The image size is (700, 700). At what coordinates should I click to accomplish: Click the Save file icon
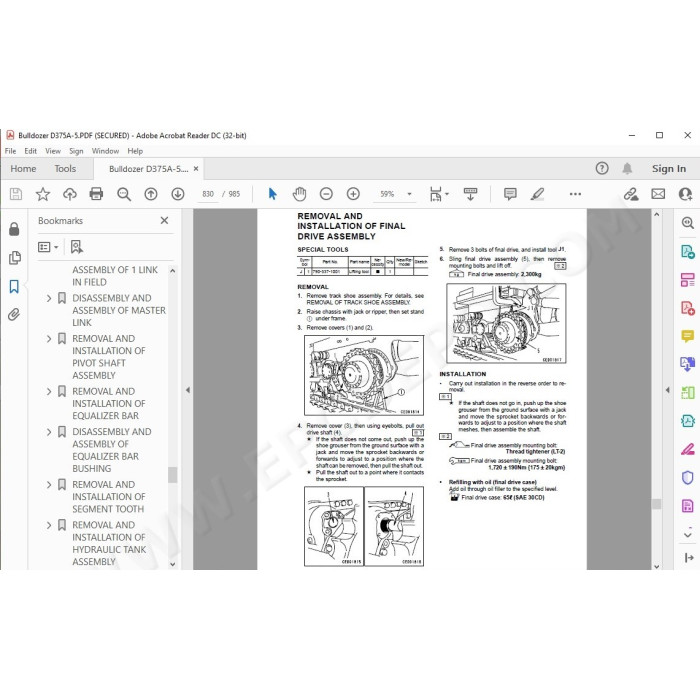pos(16,194)
